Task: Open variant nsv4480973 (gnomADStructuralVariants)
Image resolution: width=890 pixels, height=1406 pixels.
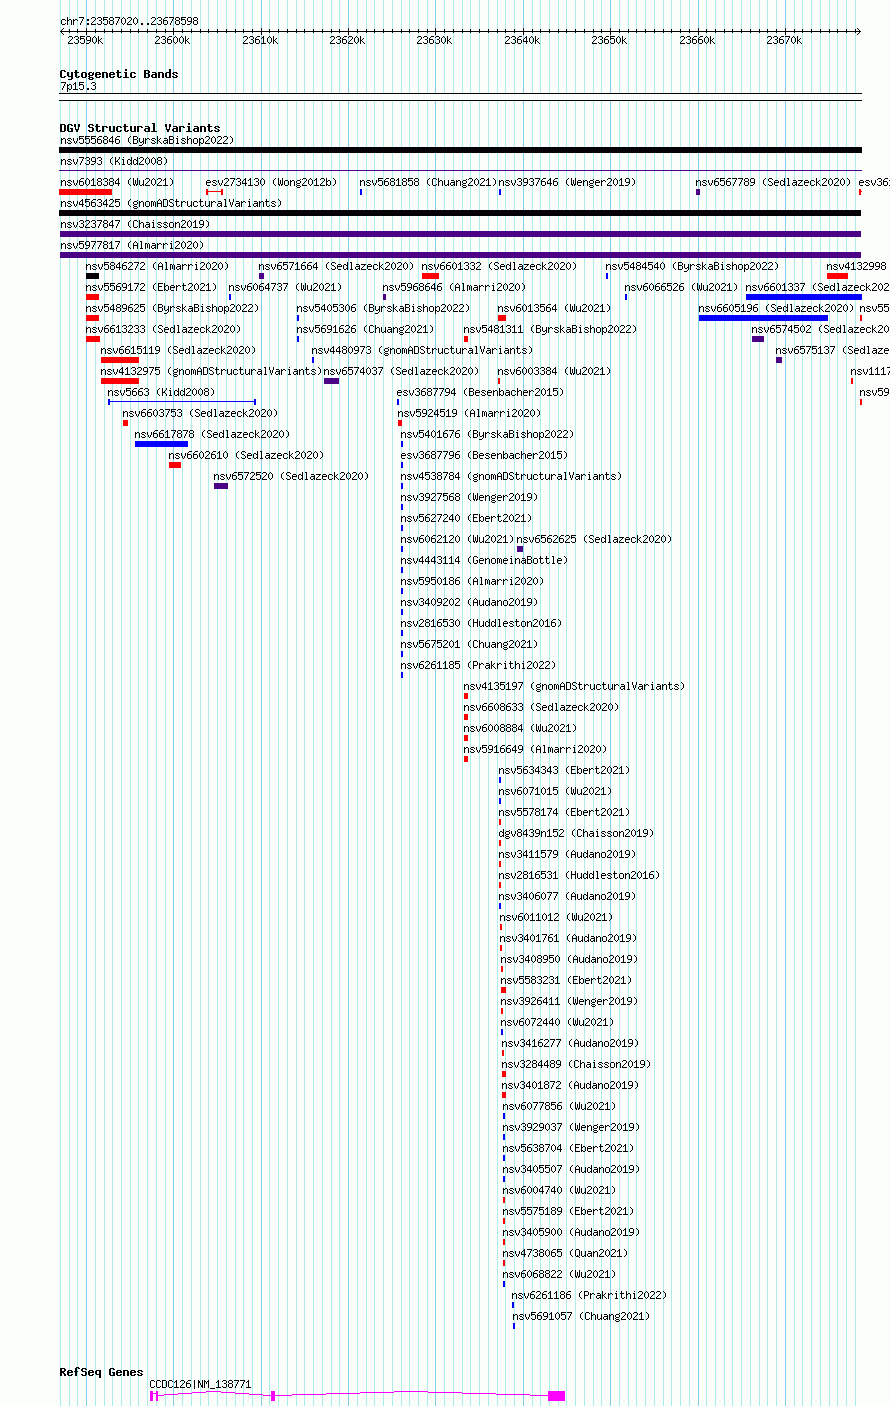Action: (422, 350)
